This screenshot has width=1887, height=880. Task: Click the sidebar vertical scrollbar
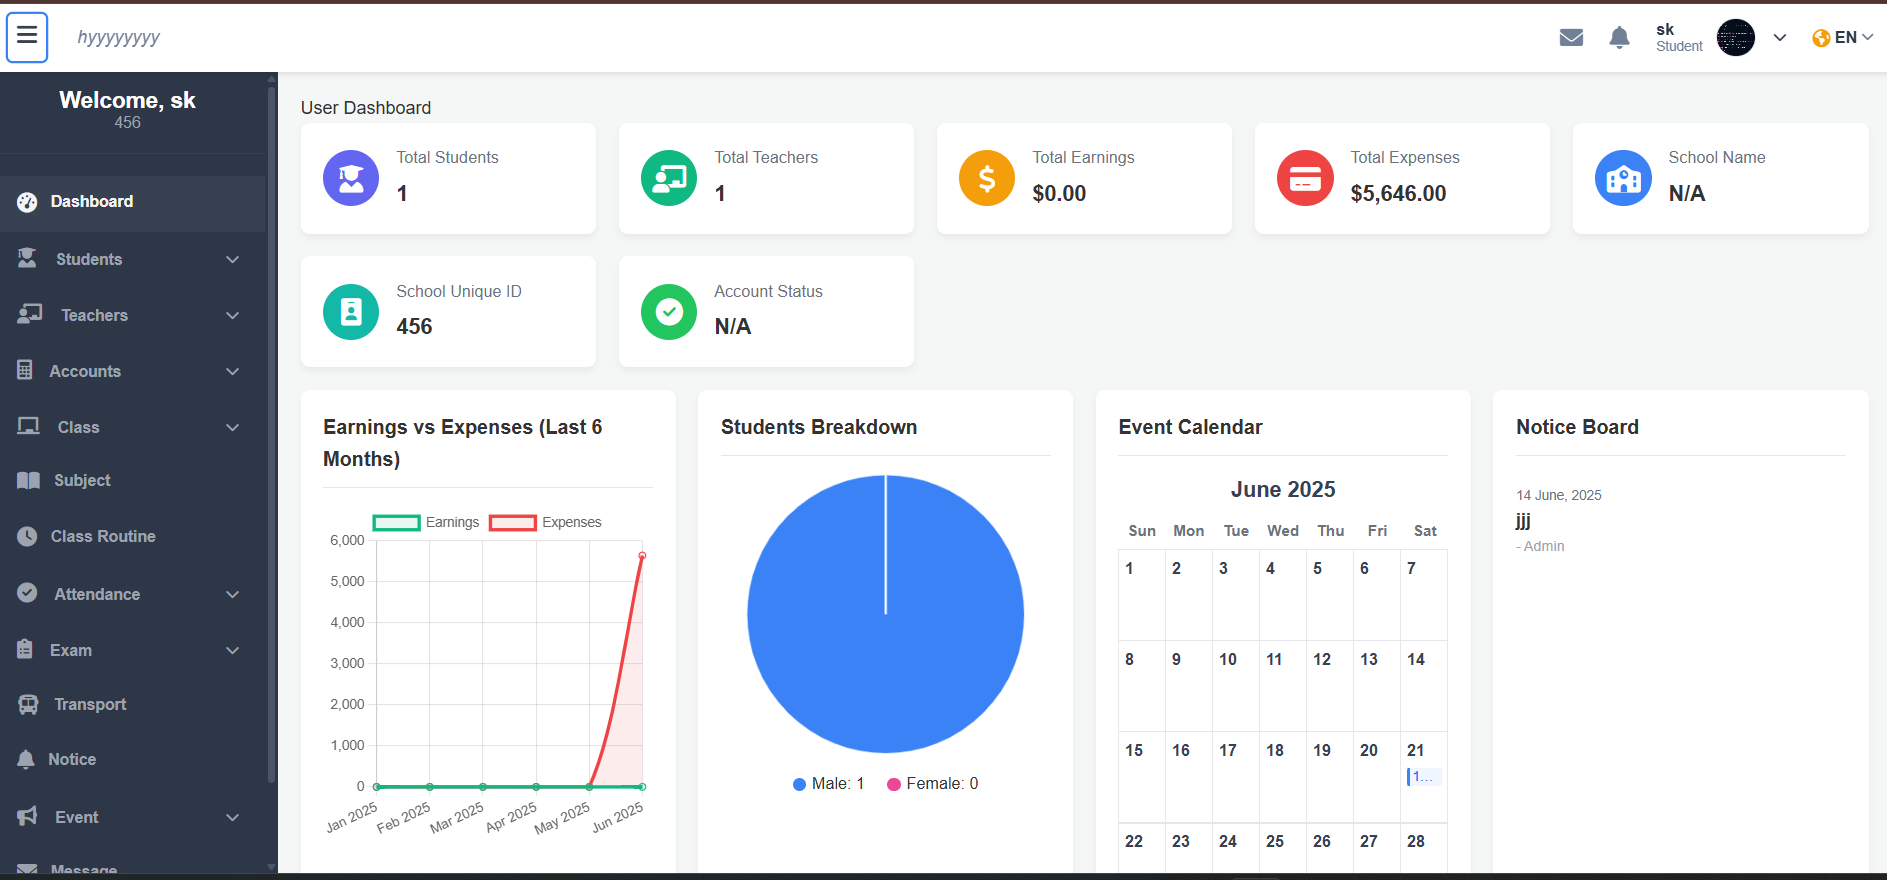point(271,435)
